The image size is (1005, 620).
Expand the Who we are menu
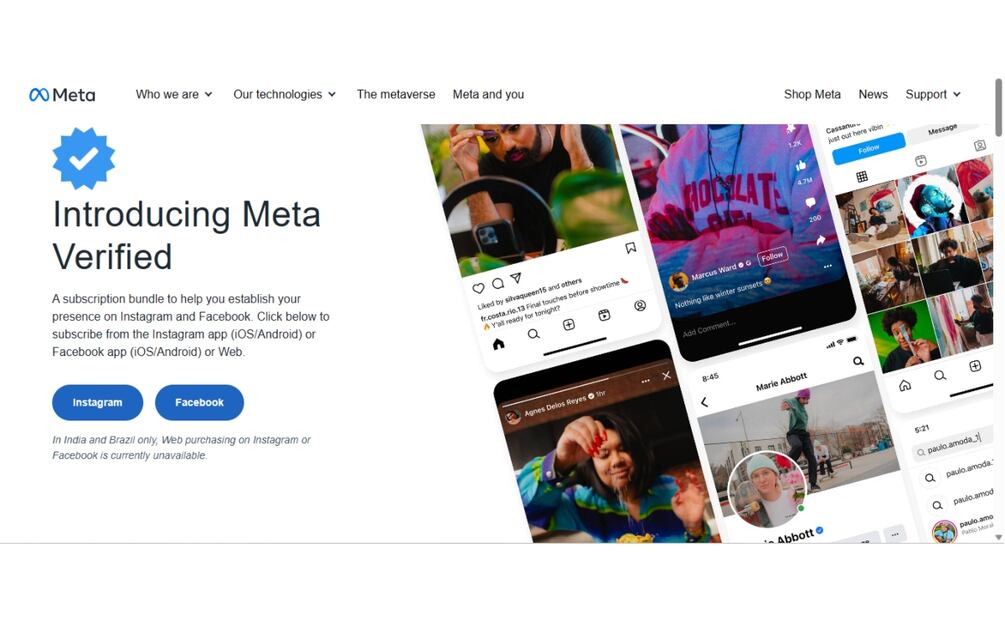[x=174, y=94]
